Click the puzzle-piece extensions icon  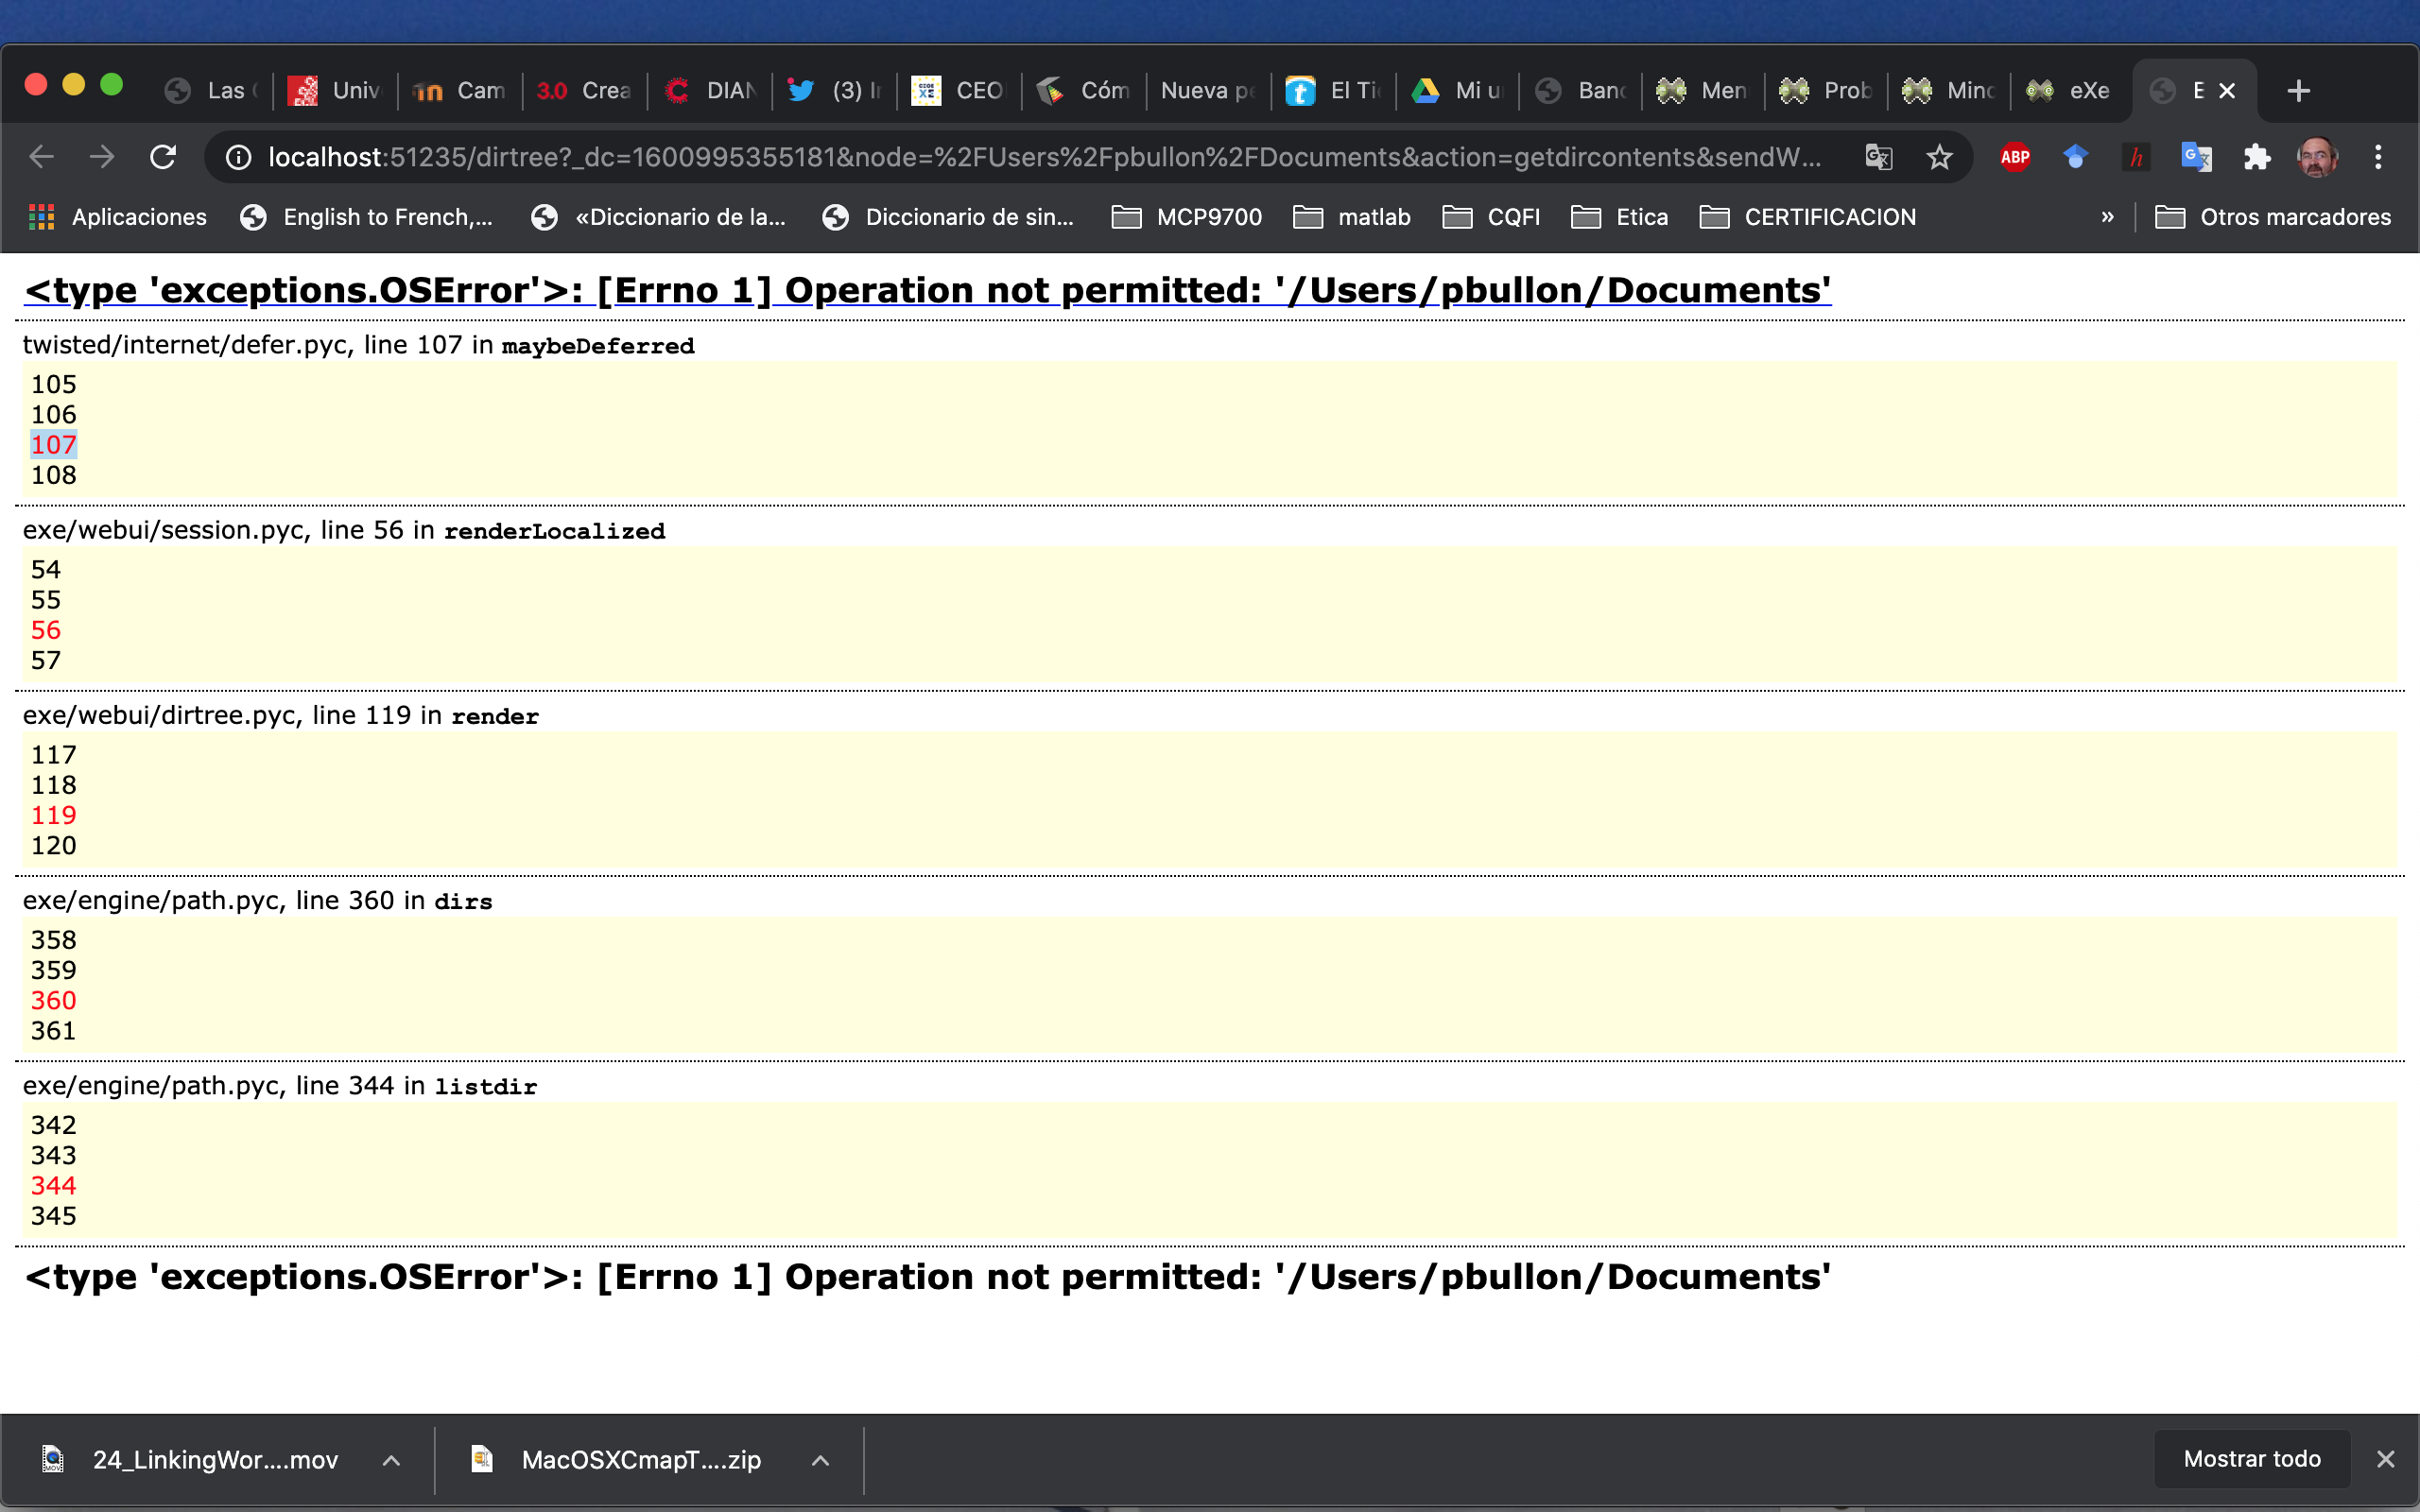pyautogui.click(x=2257, y=157)
